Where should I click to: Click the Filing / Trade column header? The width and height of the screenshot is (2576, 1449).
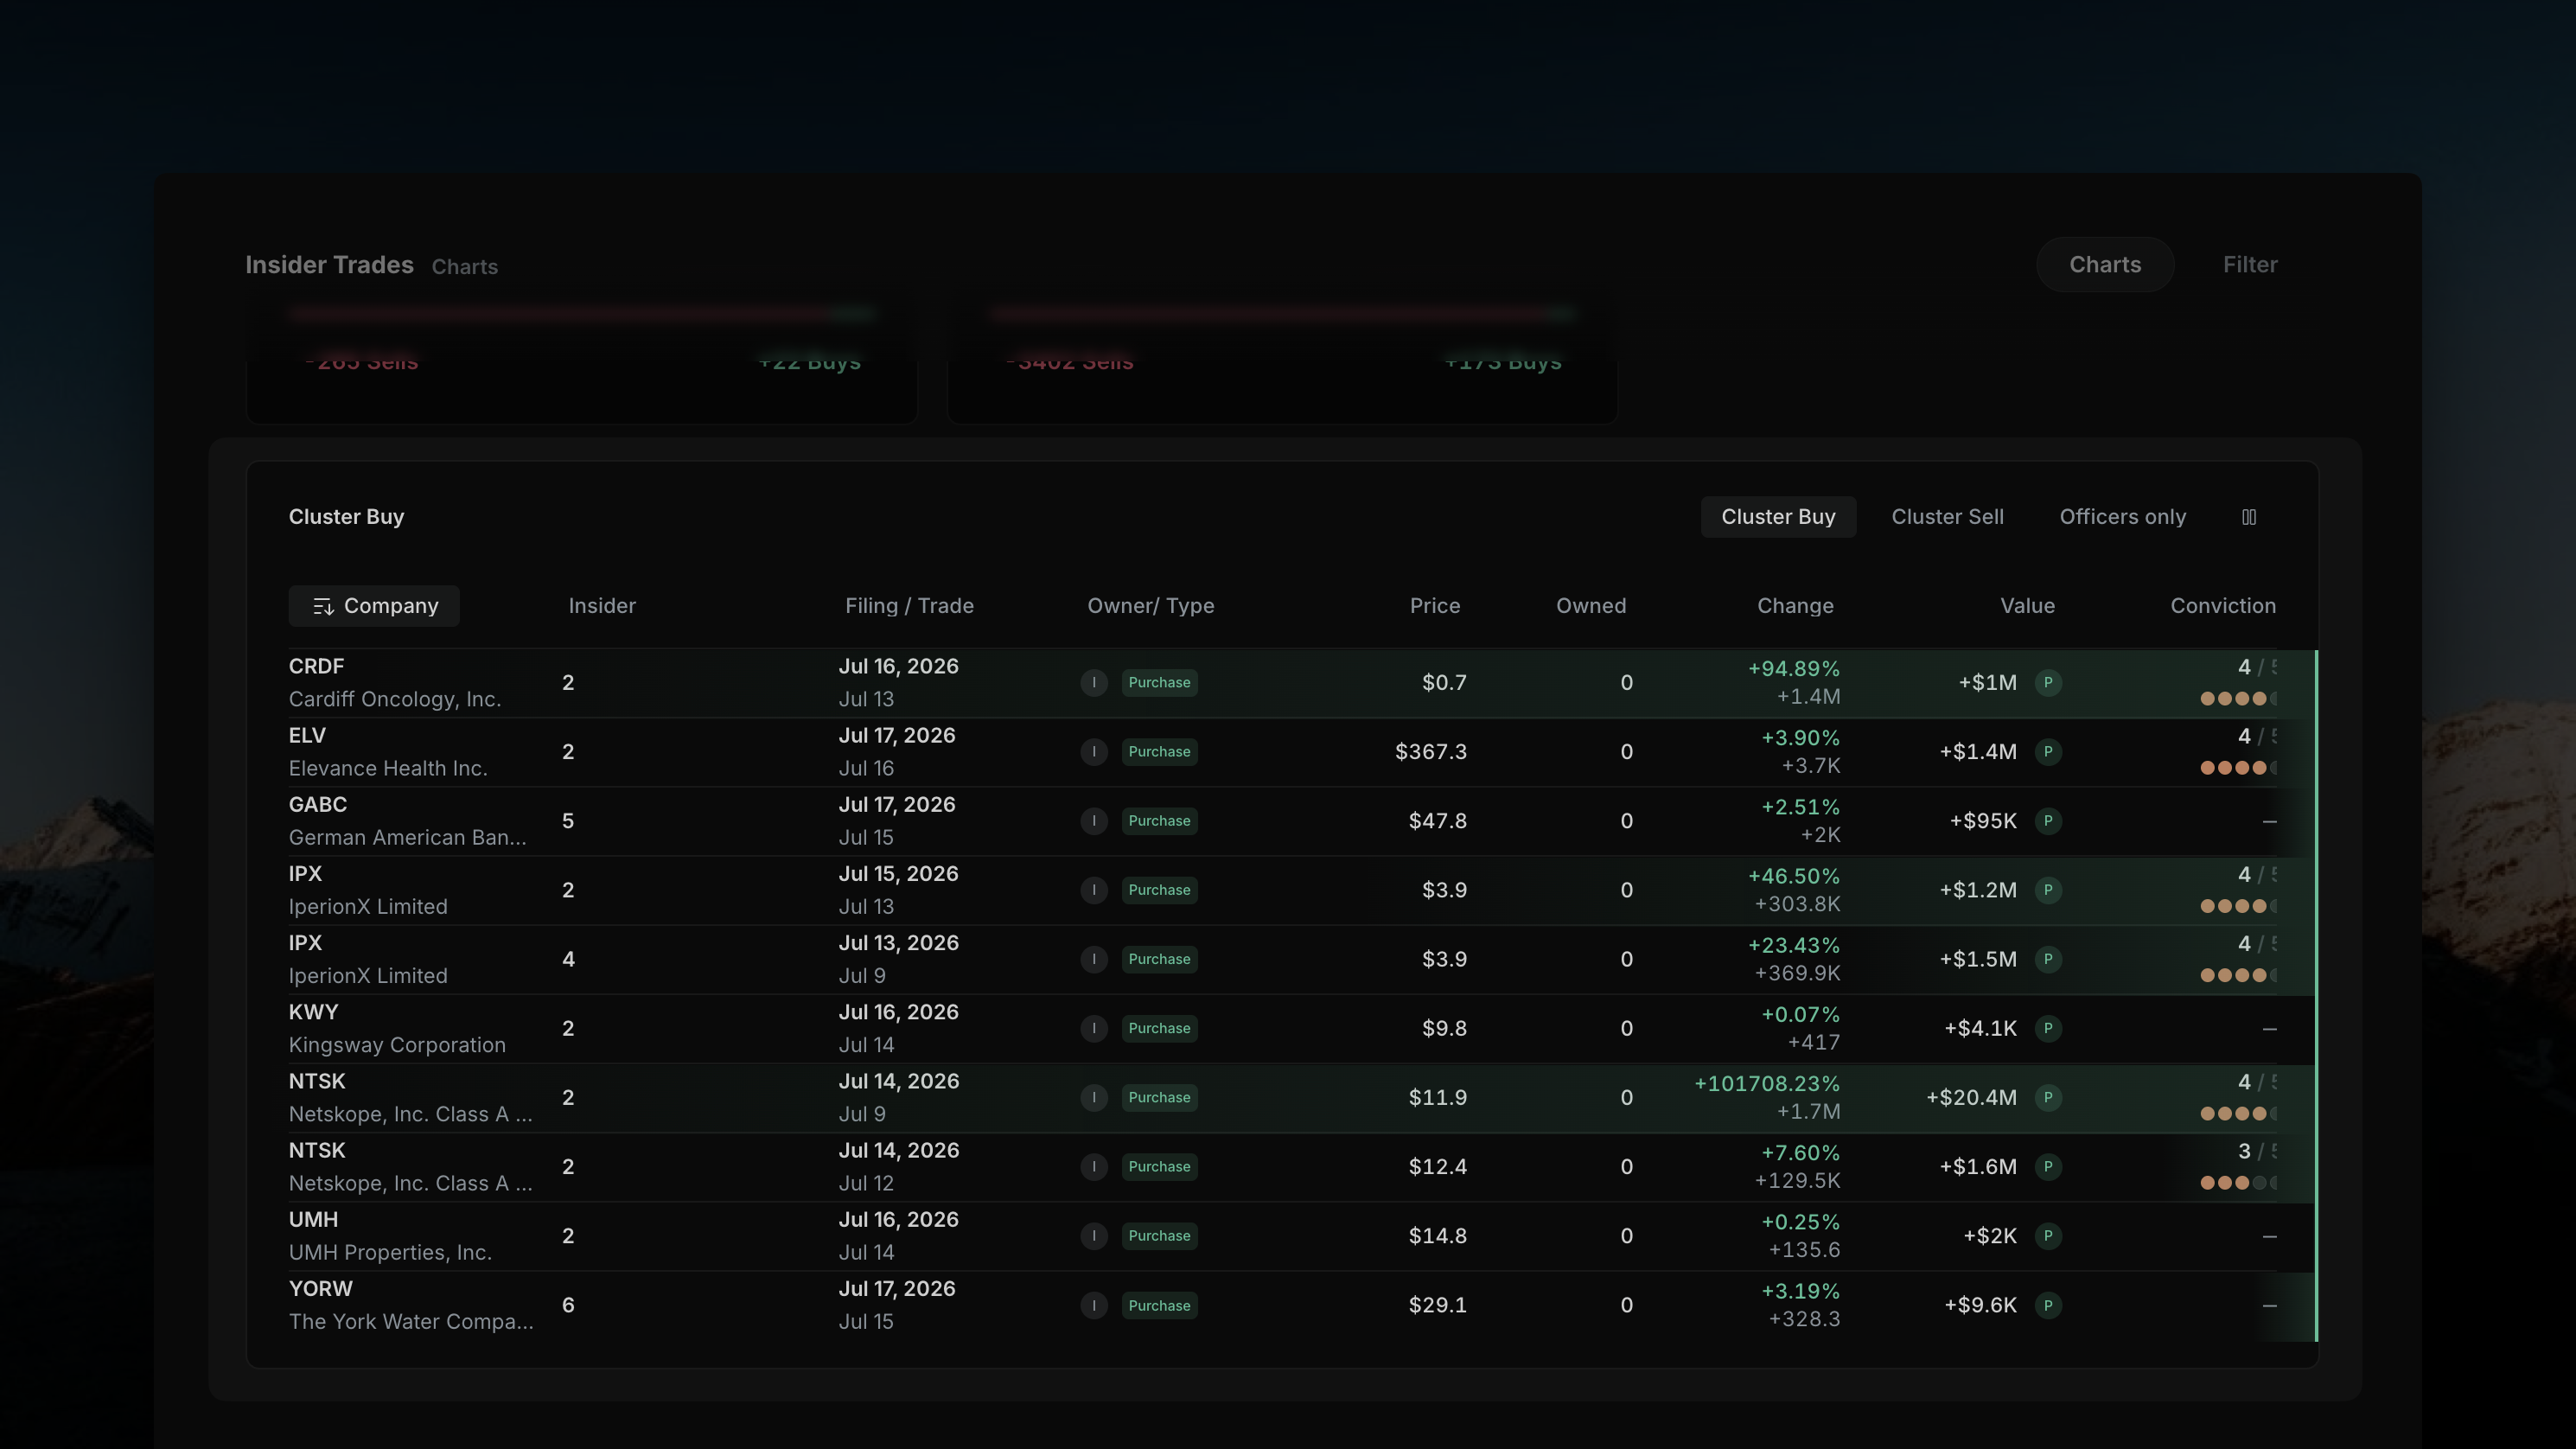[x=909, y=606]
